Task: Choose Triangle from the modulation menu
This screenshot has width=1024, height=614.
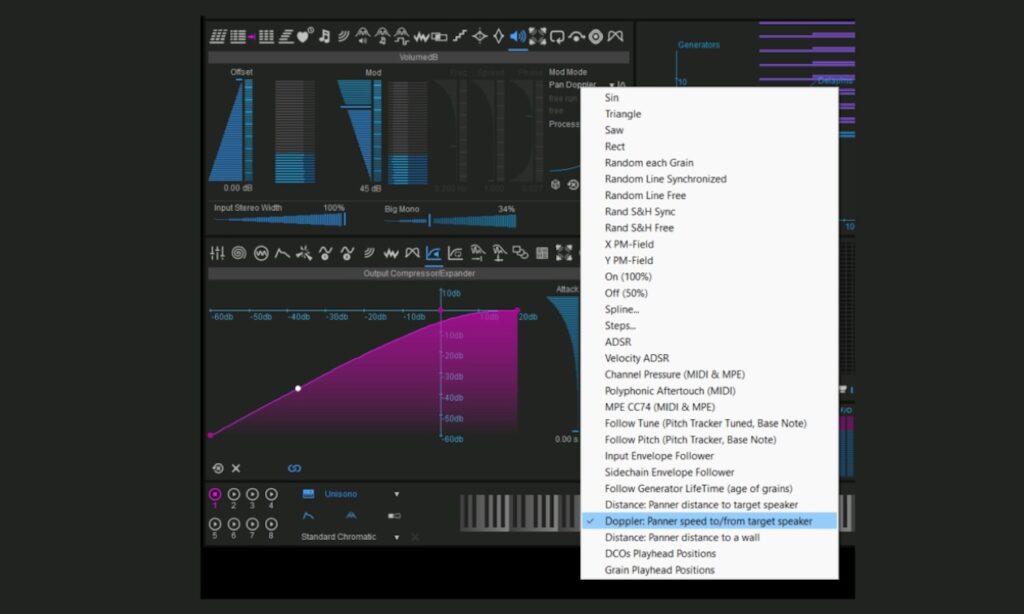Action: tap(623, 114)
